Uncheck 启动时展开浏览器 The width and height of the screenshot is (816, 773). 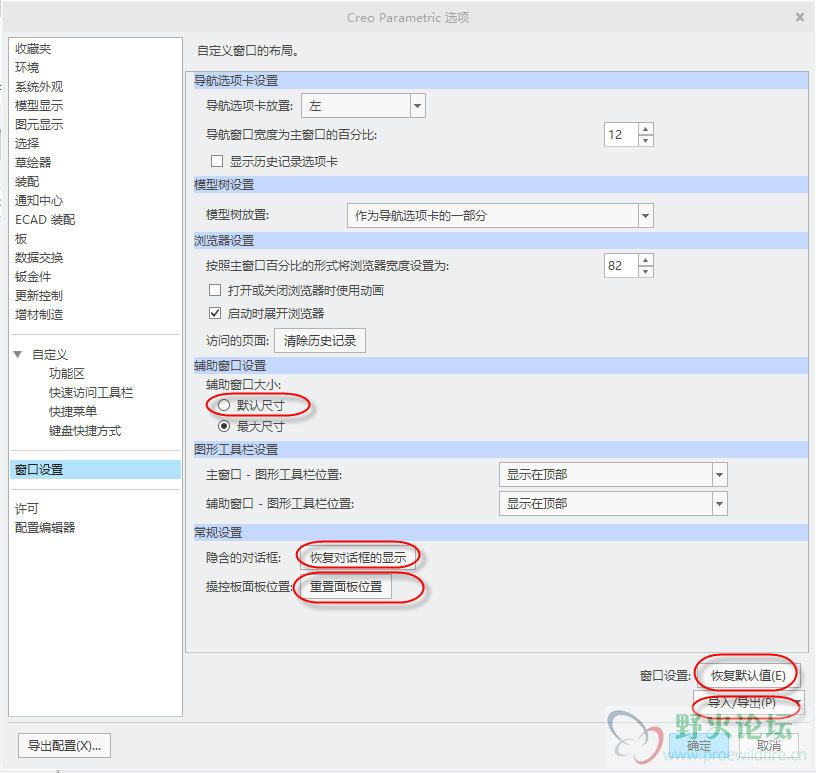coord(215,313)
